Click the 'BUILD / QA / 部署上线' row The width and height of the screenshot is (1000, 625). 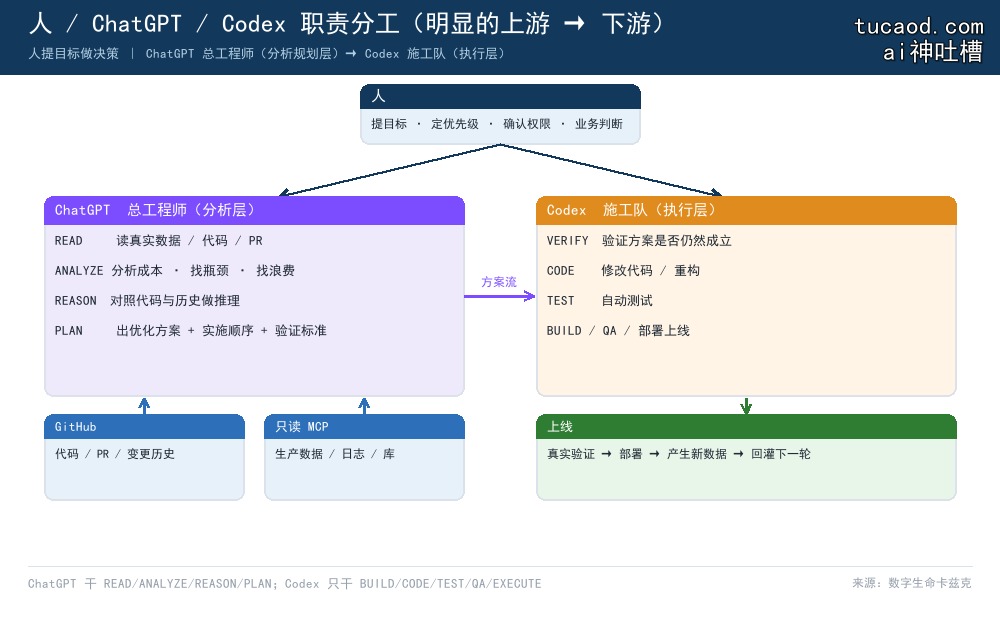(617, 330)
